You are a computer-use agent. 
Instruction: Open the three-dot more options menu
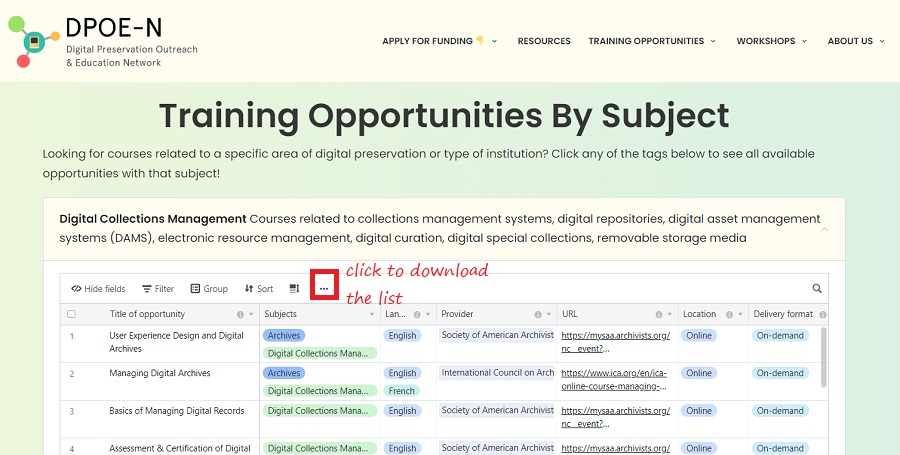pyautogui.click(x=323, y=288)
